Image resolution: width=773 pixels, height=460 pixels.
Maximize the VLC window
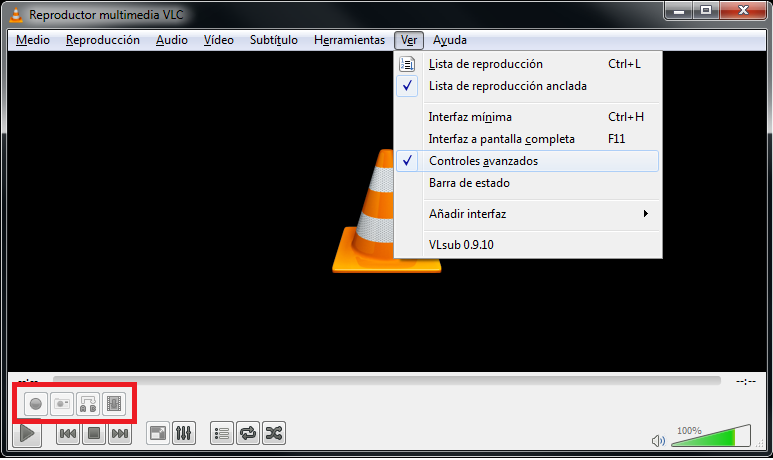(x=706, y=10)
